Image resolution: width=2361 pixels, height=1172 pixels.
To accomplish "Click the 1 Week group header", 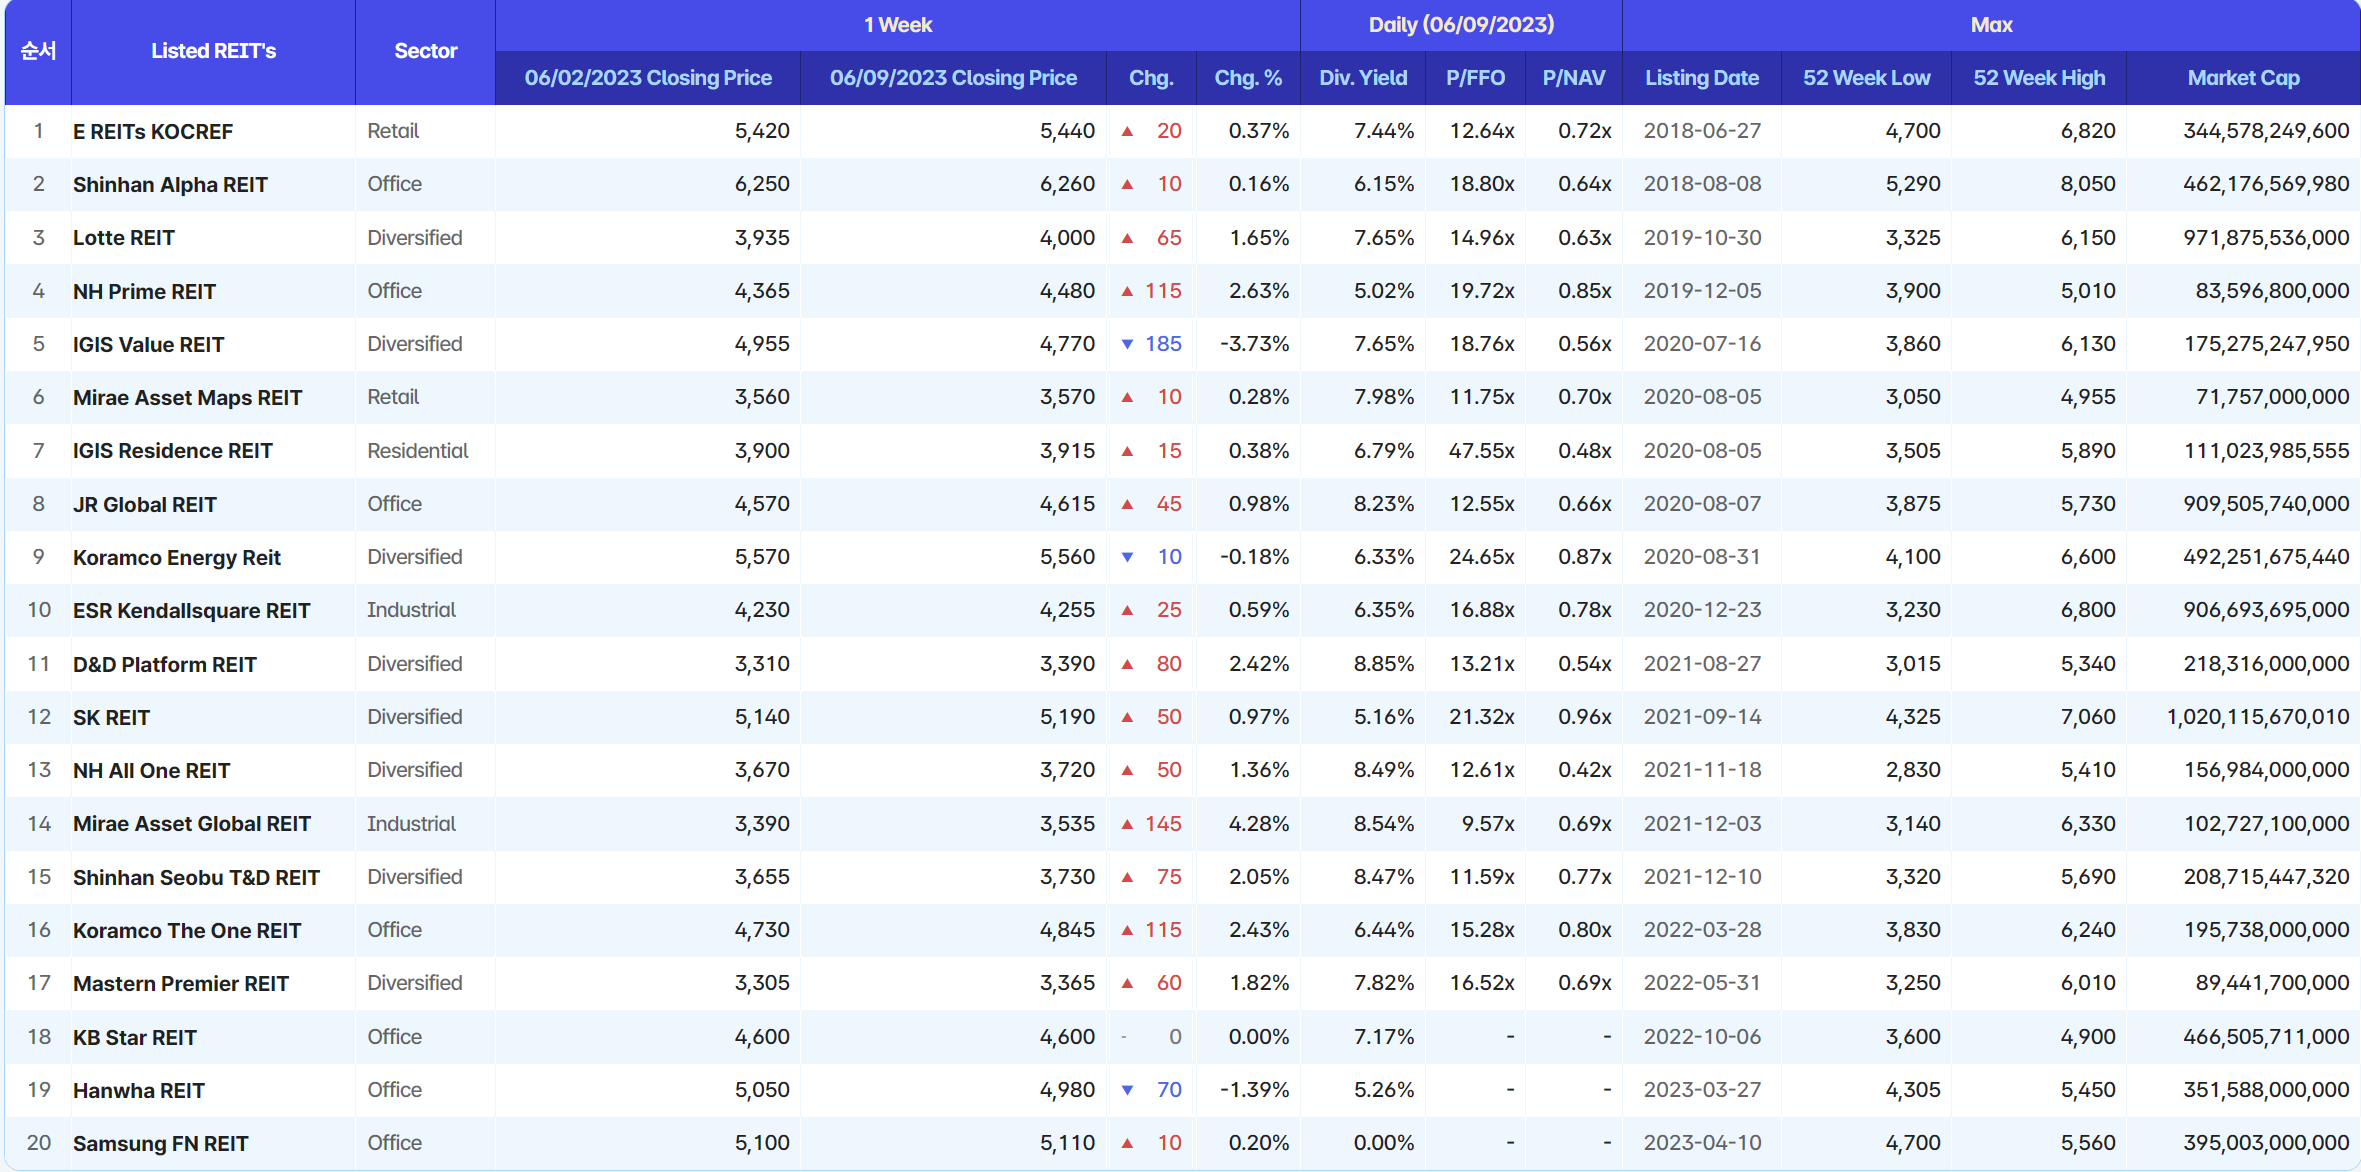I will pos(898,25).
